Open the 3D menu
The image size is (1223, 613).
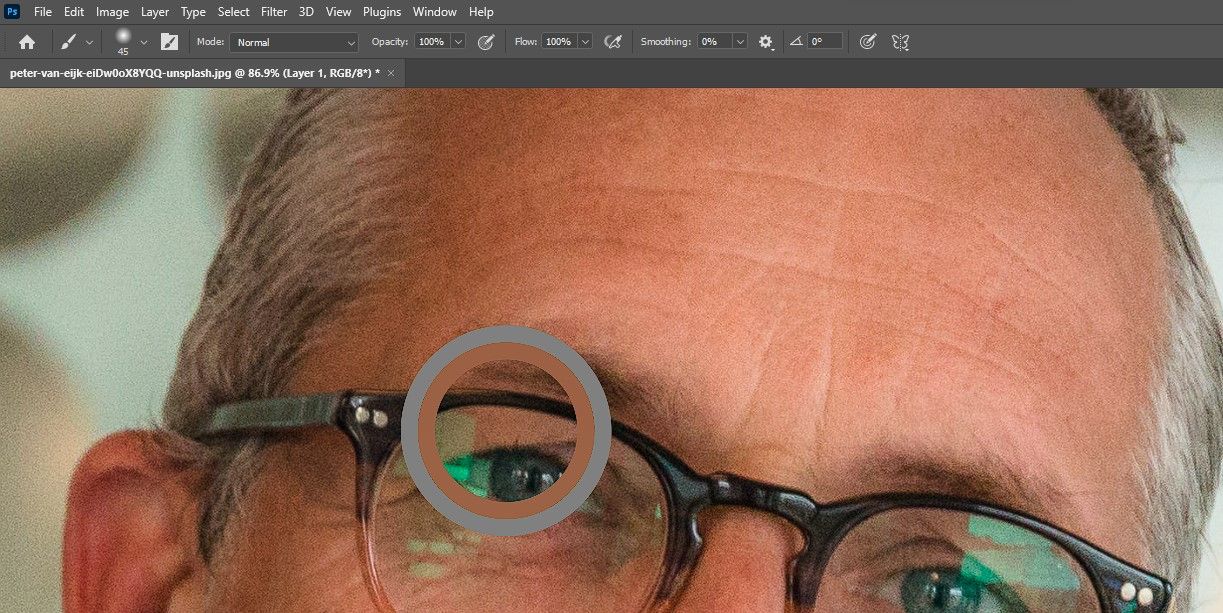pos(306,12)
